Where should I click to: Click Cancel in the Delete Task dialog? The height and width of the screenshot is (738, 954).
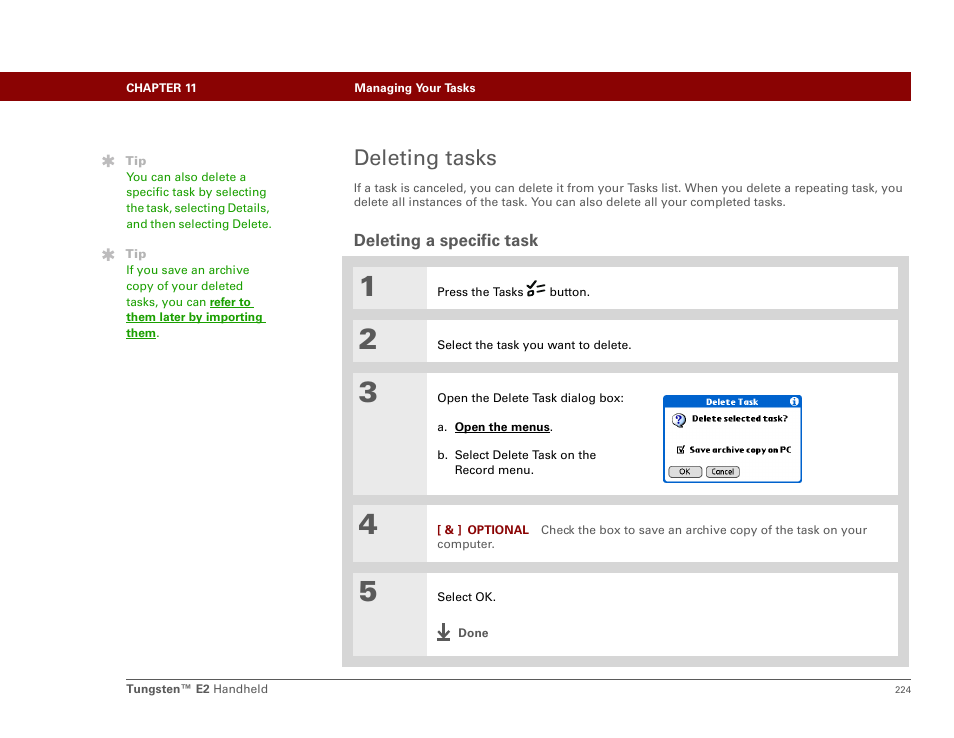[x=723, y=472]
